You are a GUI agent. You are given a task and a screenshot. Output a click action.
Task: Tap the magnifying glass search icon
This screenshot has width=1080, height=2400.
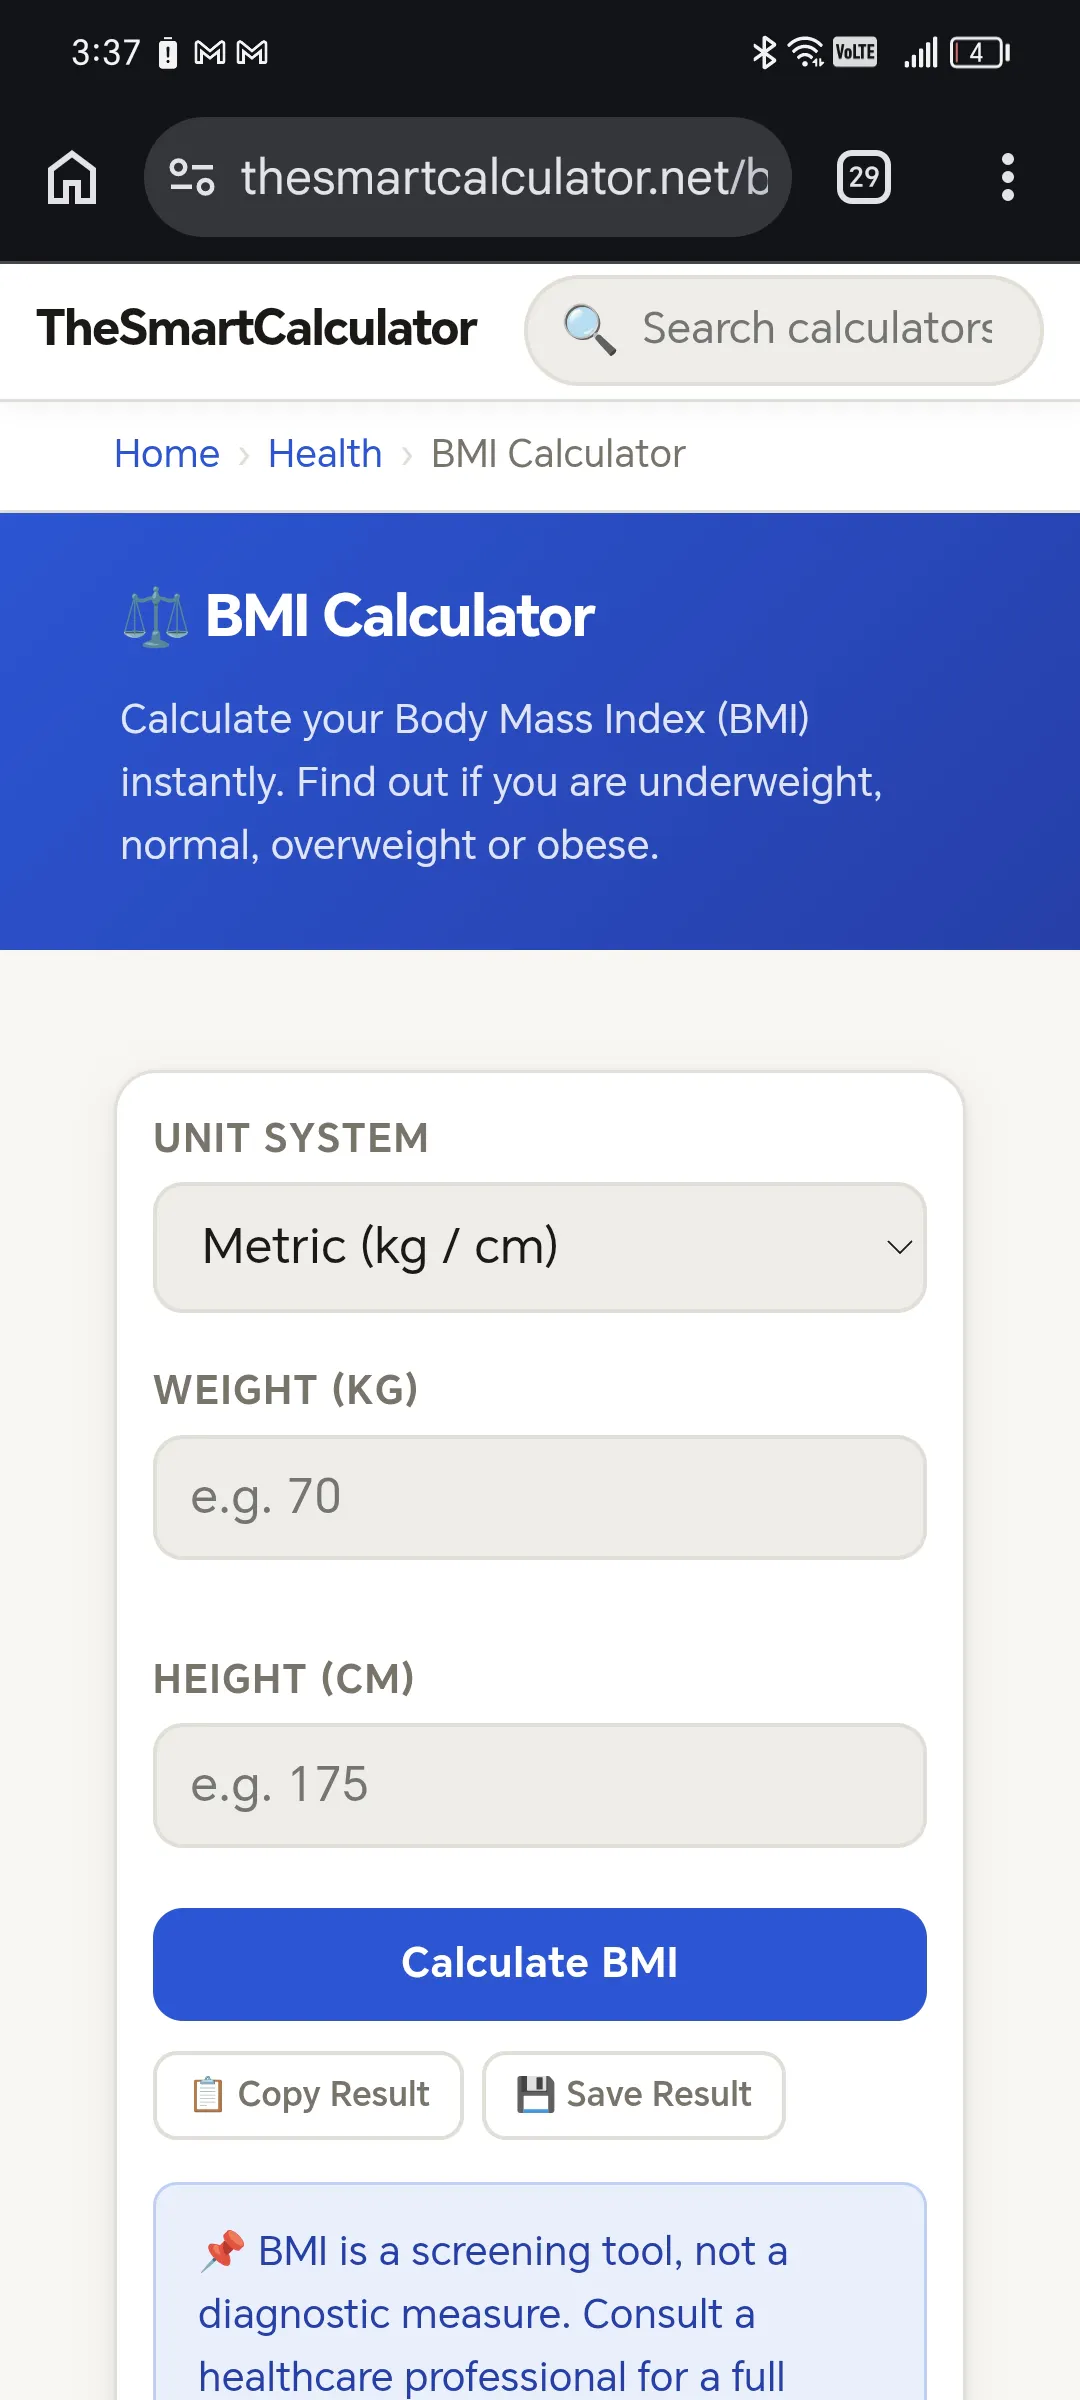[589, 329]
